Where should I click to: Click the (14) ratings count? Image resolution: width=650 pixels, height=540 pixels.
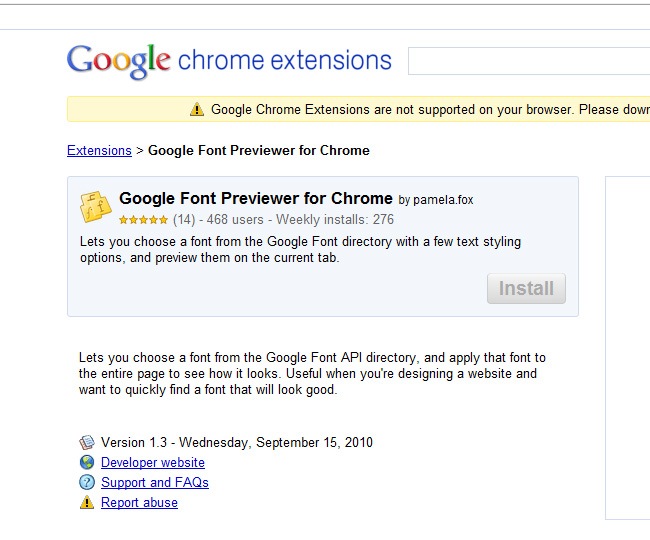click(184, 219)
